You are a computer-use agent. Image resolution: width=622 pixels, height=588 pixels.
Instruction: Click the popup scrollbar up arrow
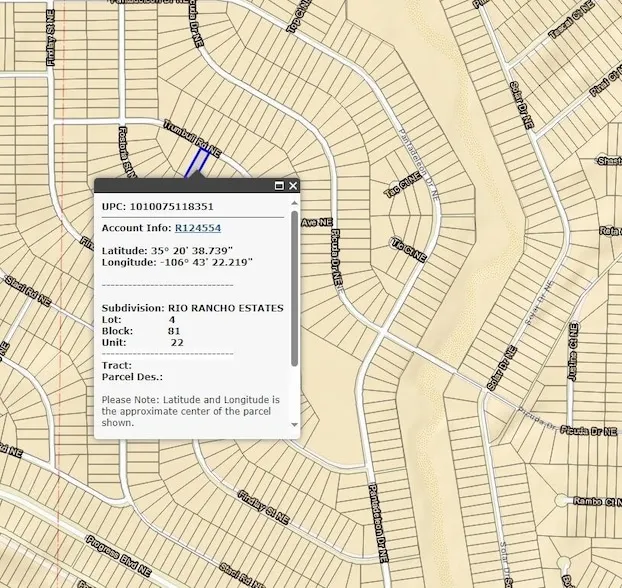pos(294,203)
